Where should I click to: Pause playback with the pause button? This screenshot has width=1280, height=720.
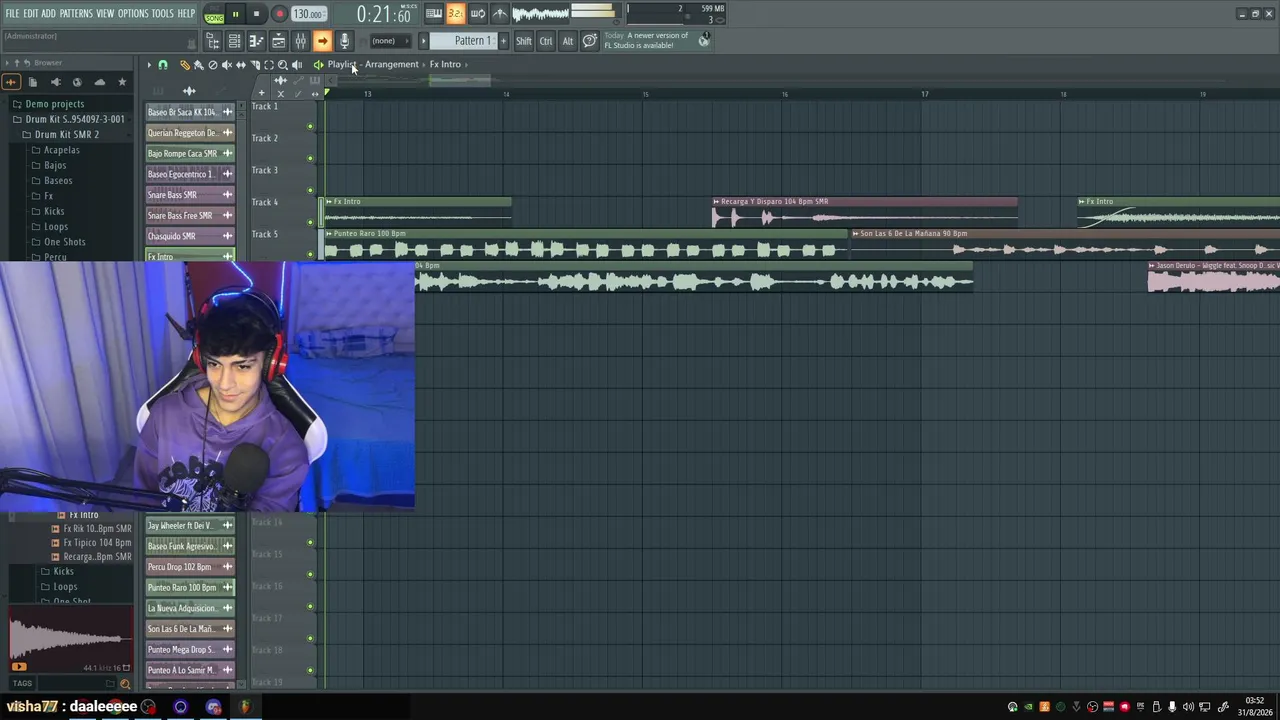pos(235,14)
